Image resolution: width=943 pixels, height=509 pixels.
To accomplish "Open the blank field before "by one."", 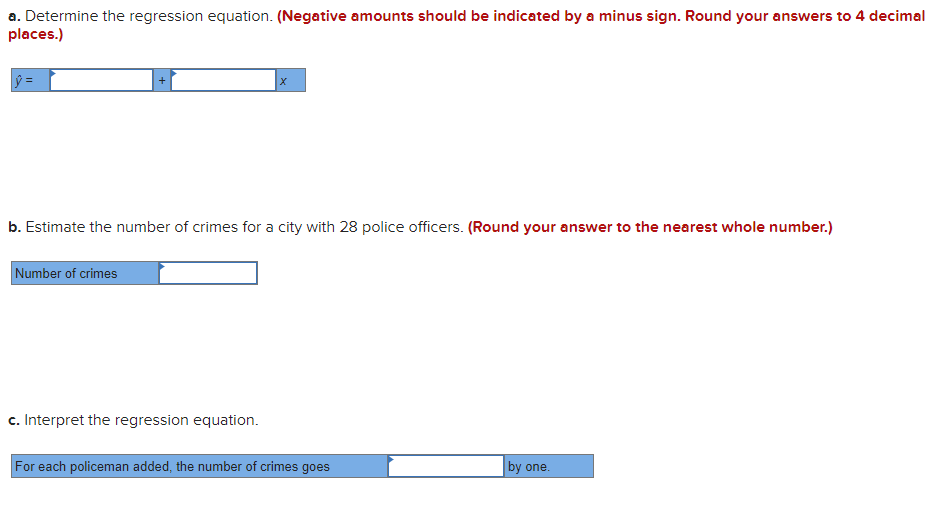I will coord(446,466).
